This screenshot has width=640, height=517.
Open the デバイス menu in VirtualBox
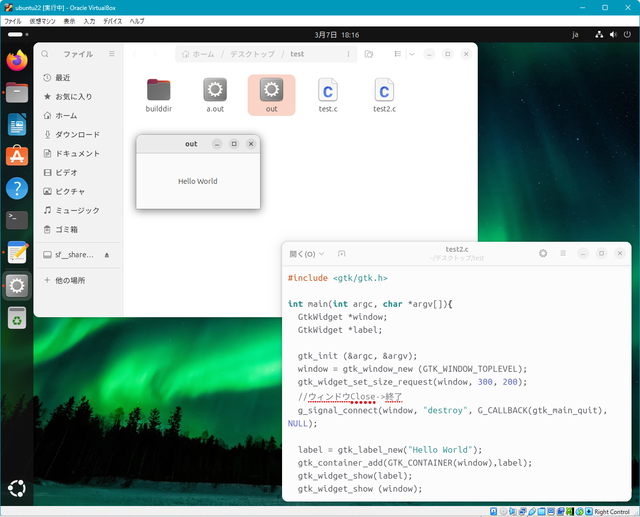click(113, 21)
